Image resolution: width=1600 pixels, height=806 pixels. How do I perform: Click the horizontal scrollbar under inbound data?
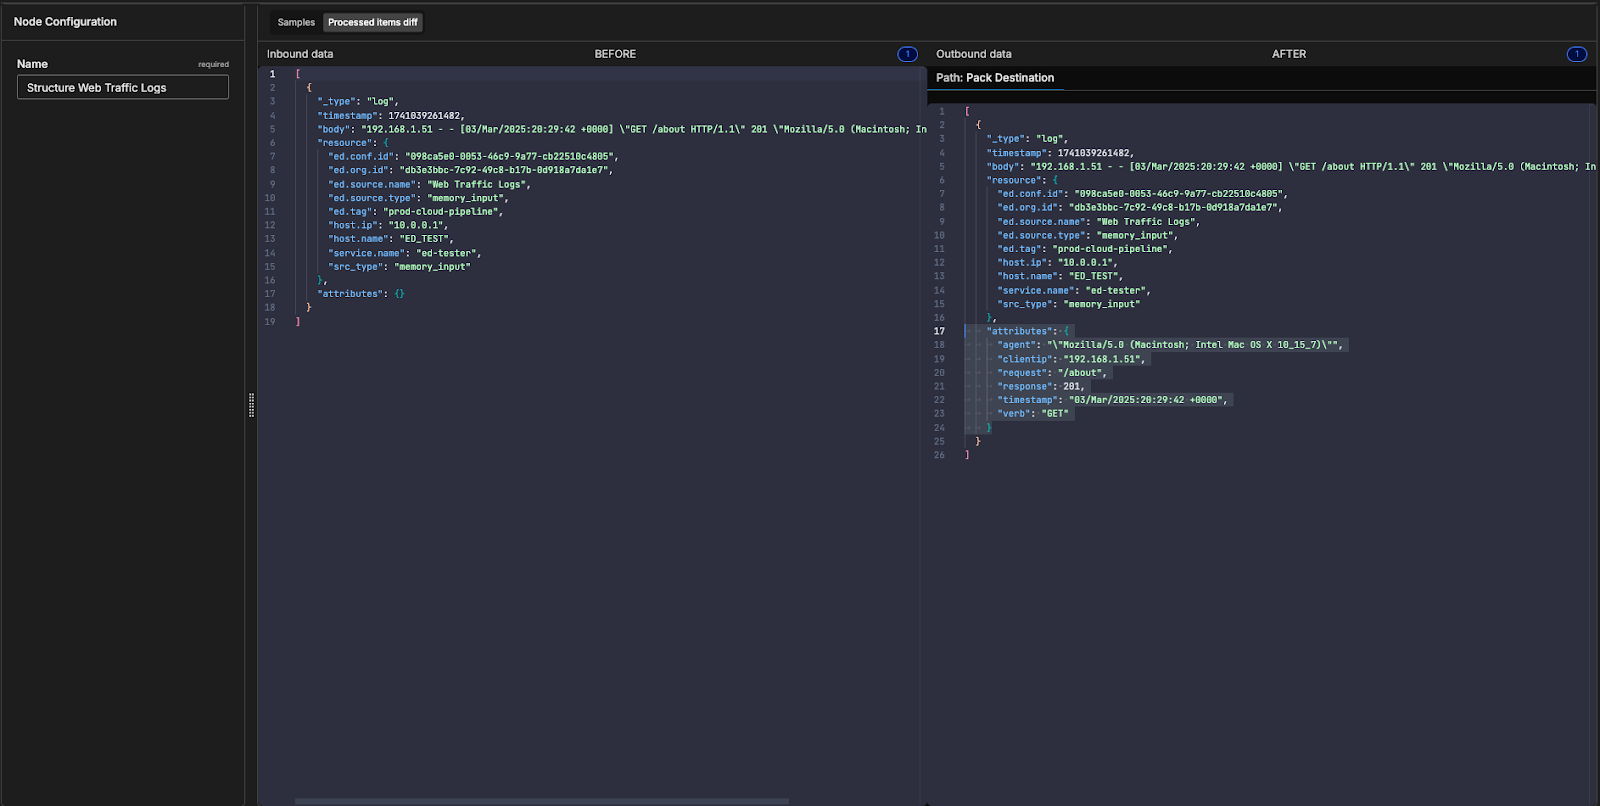[541, 801]
